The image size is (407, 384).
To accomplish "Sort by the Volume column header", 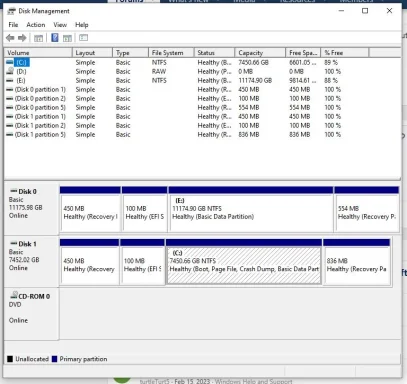I will click(x=38, y=53).
